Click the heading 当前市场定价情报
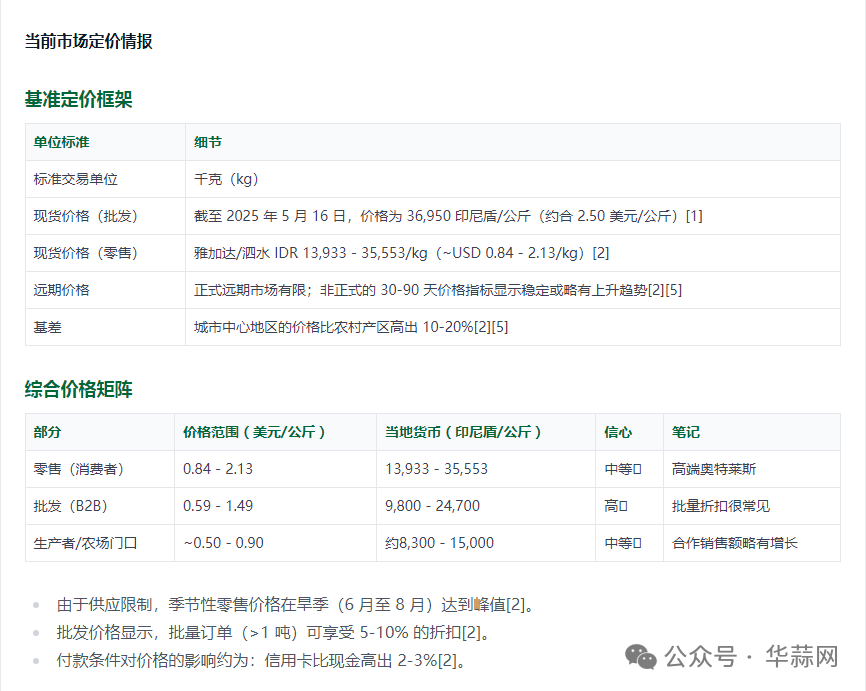The width and height of the screenshot is (866, 691). [x=88, y=41]
